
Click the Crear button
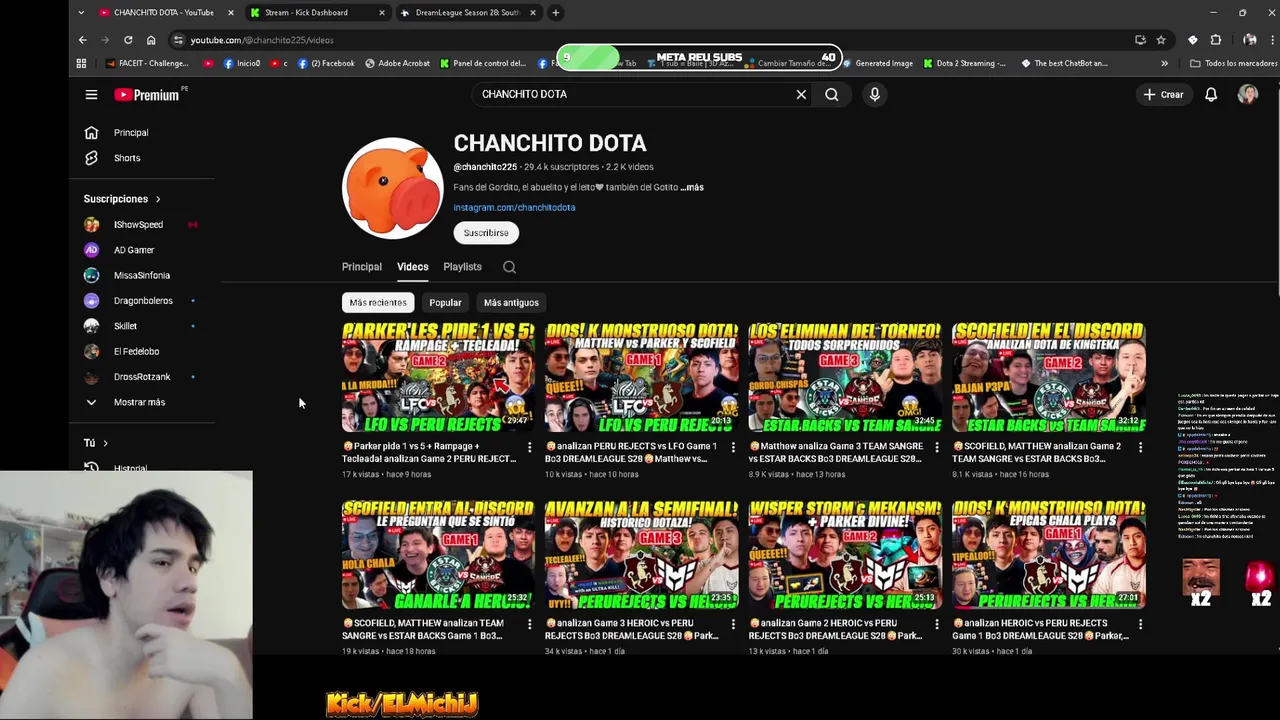click(1164, 94)
